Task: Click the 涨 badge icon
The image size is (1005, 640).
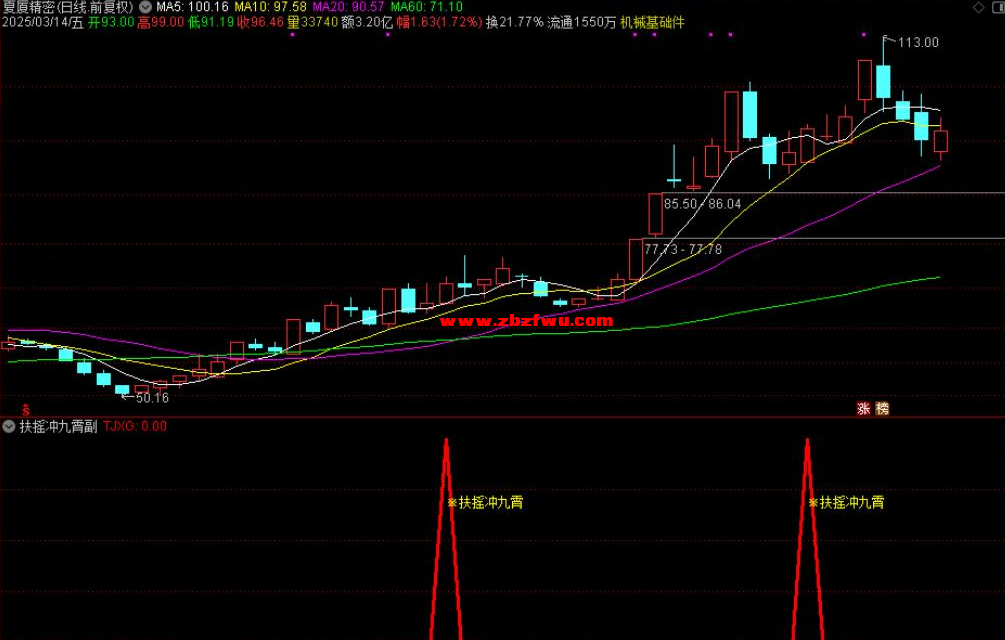Action: coord(864,409)
